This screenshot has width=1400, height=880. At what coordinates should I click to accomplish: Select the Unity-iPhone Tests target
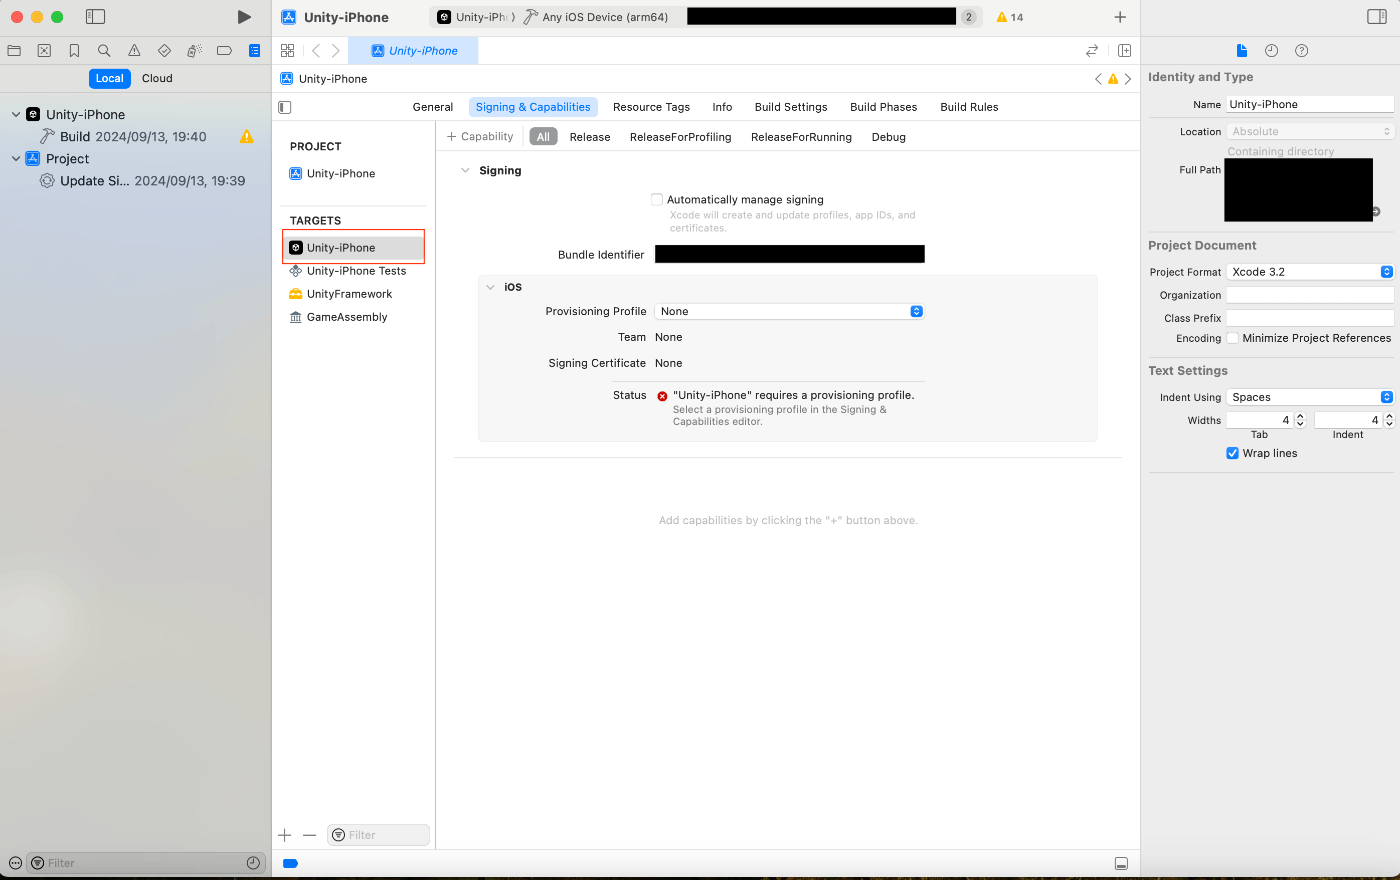tap(355, 271)
